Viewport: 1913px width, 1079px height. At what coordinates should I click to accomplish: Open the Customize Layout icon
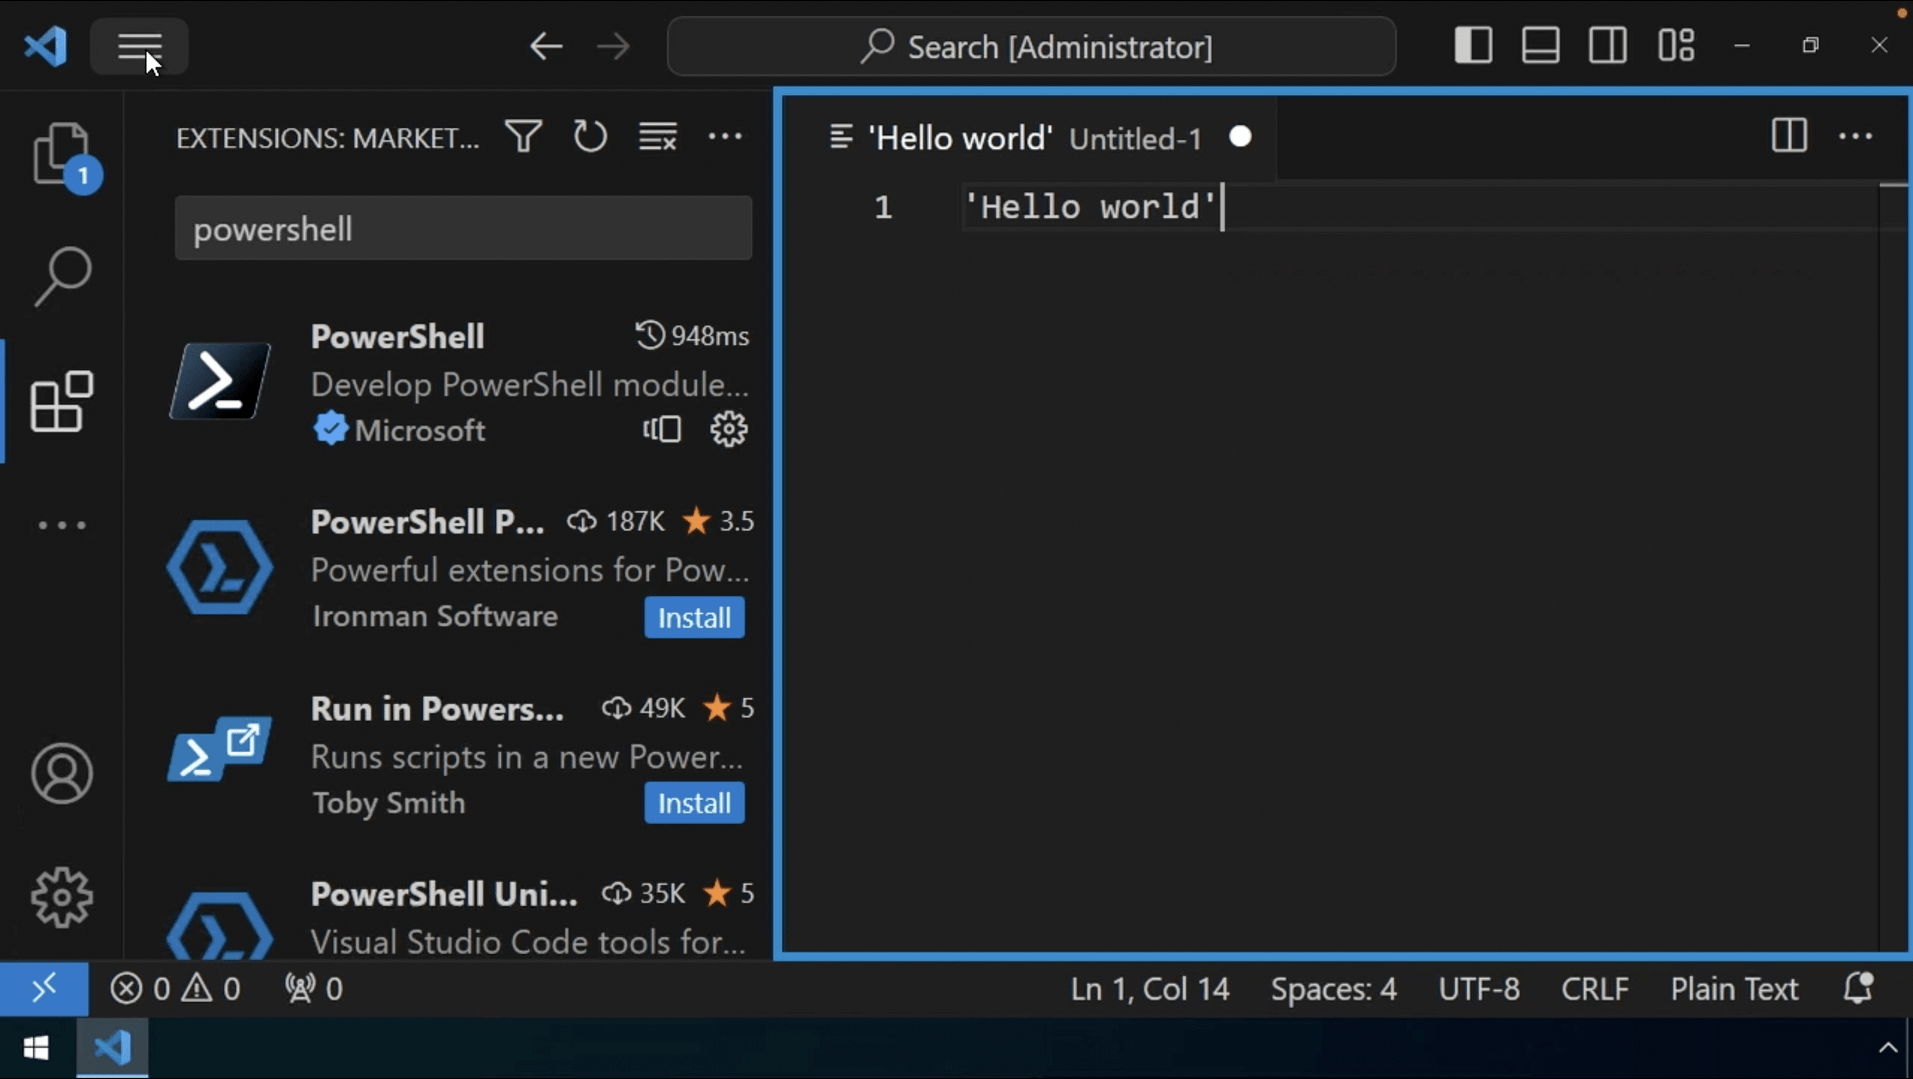tap(1676, 46)
